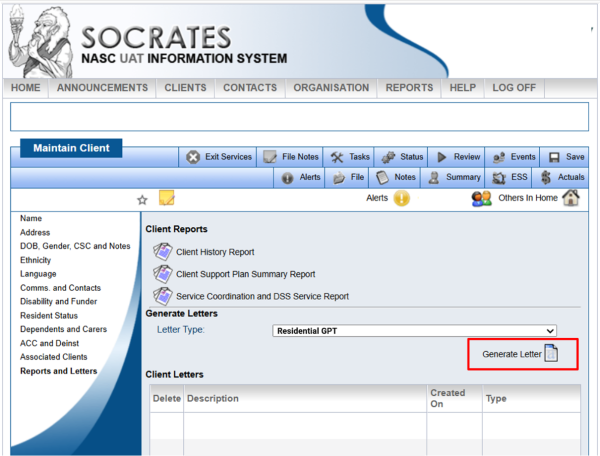
Task: Click the Type column header
Action: point(532,399)
